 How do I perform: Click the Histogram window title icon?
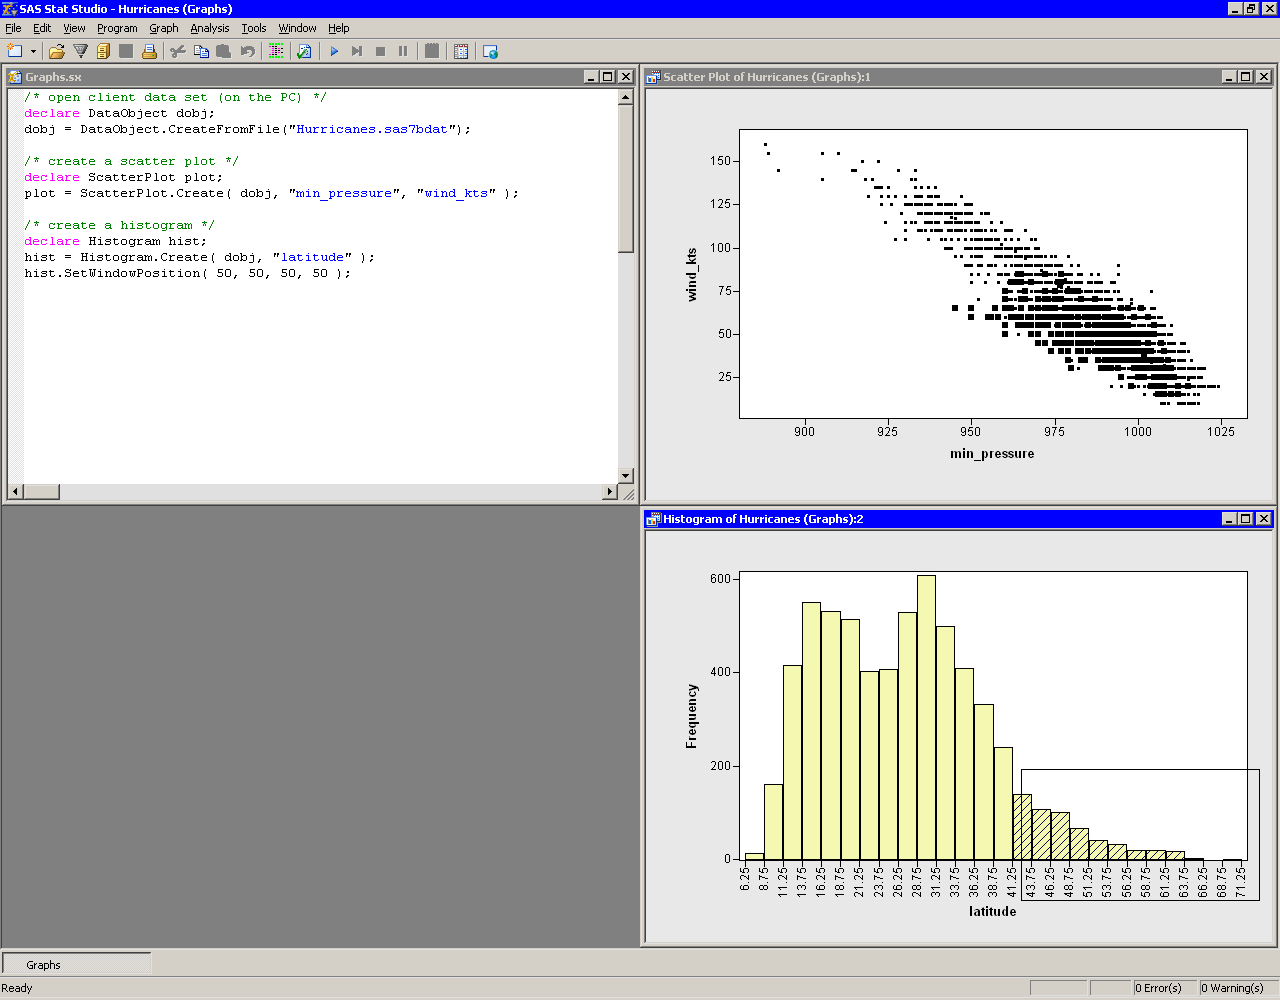[653, 519]
